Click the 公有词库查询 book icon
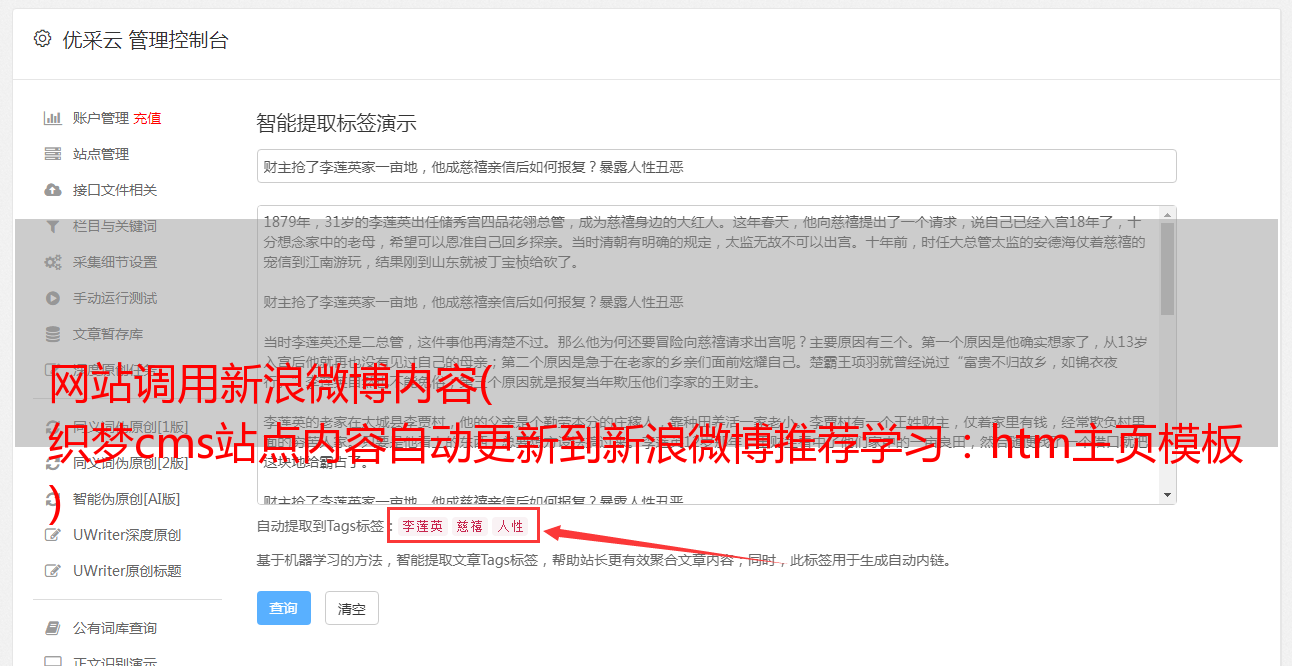Viewport: 1292px width, 666px height. coord(53,628)
